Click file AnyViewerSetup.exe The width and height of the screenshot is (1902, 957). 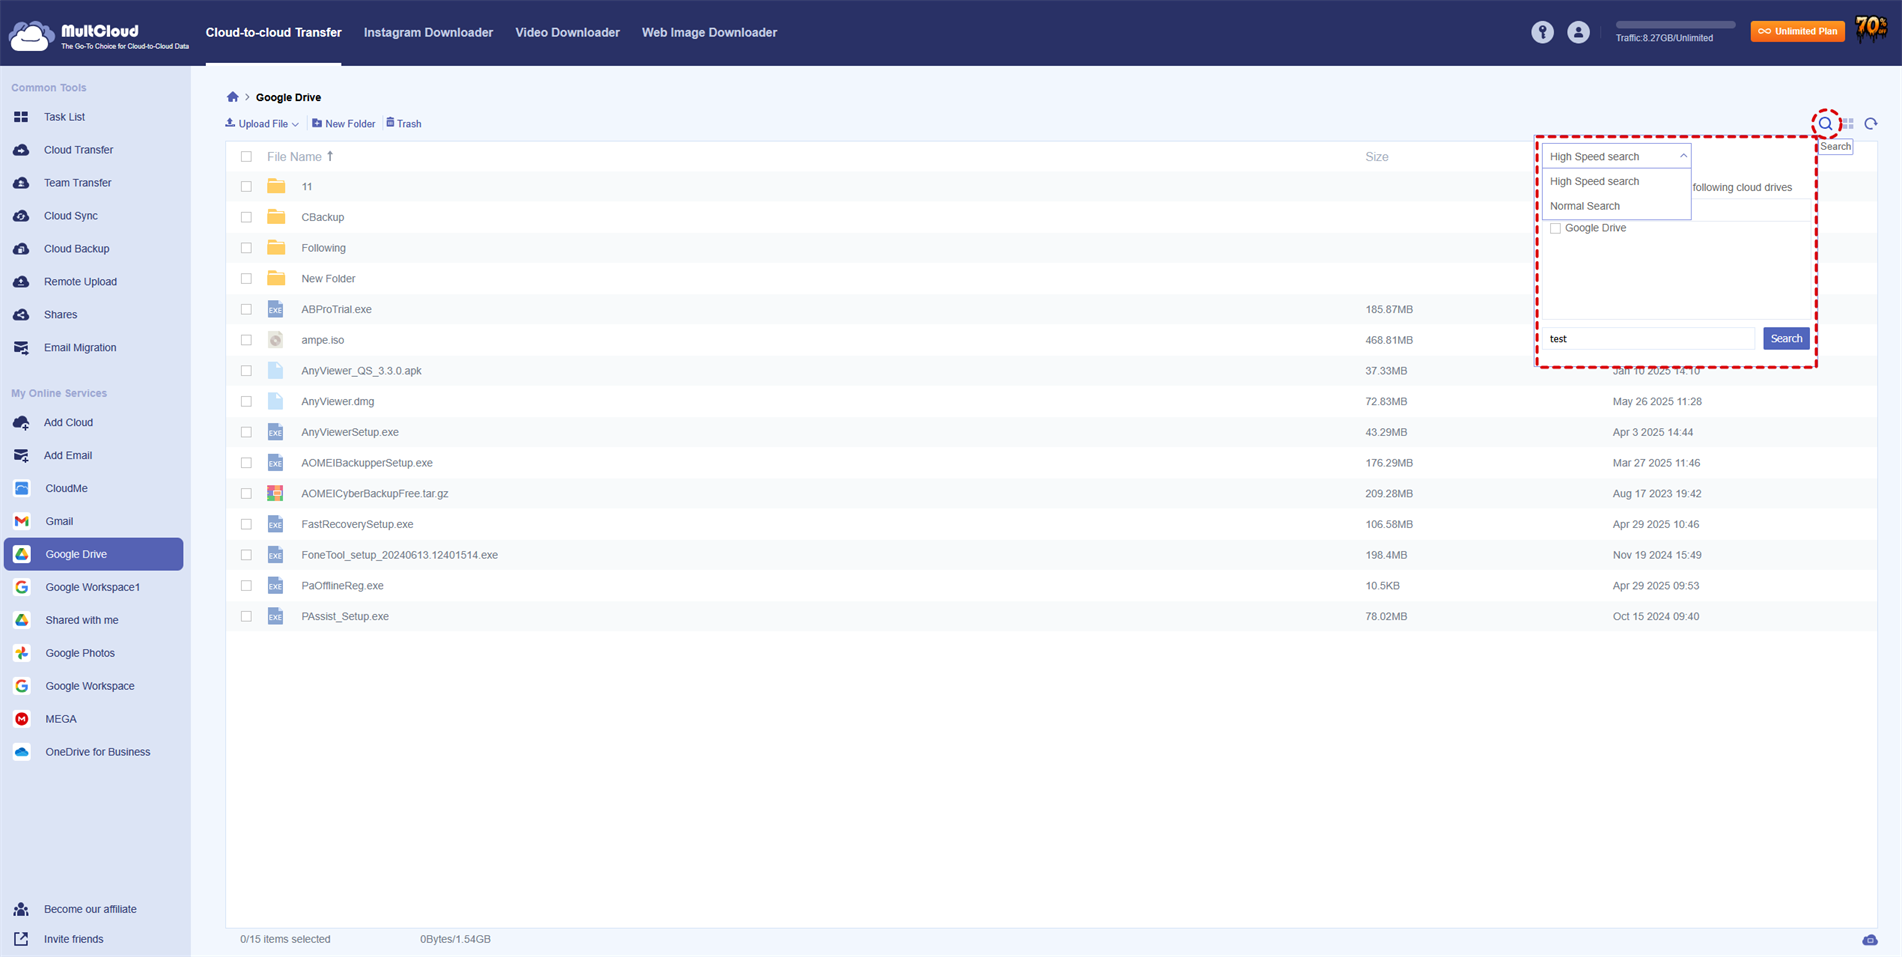pos(350,433)
